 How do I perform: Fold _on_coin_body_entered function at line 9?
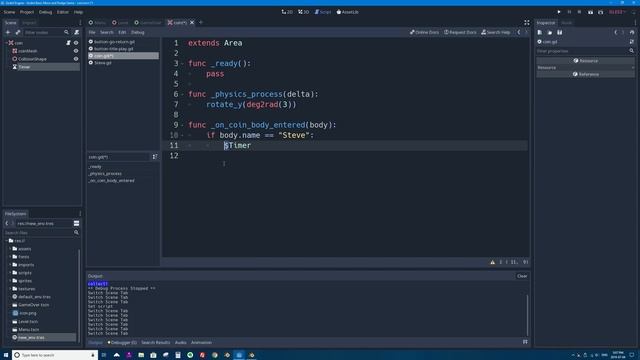[x=182, y=125]
